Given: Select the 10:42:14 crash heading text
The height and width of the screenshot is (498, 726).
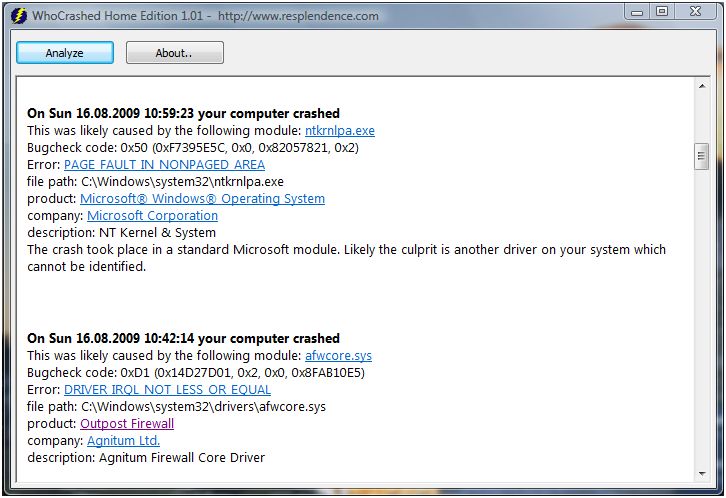Looking at the screenshot, I should pyautogui.click(x=183, y=338).
